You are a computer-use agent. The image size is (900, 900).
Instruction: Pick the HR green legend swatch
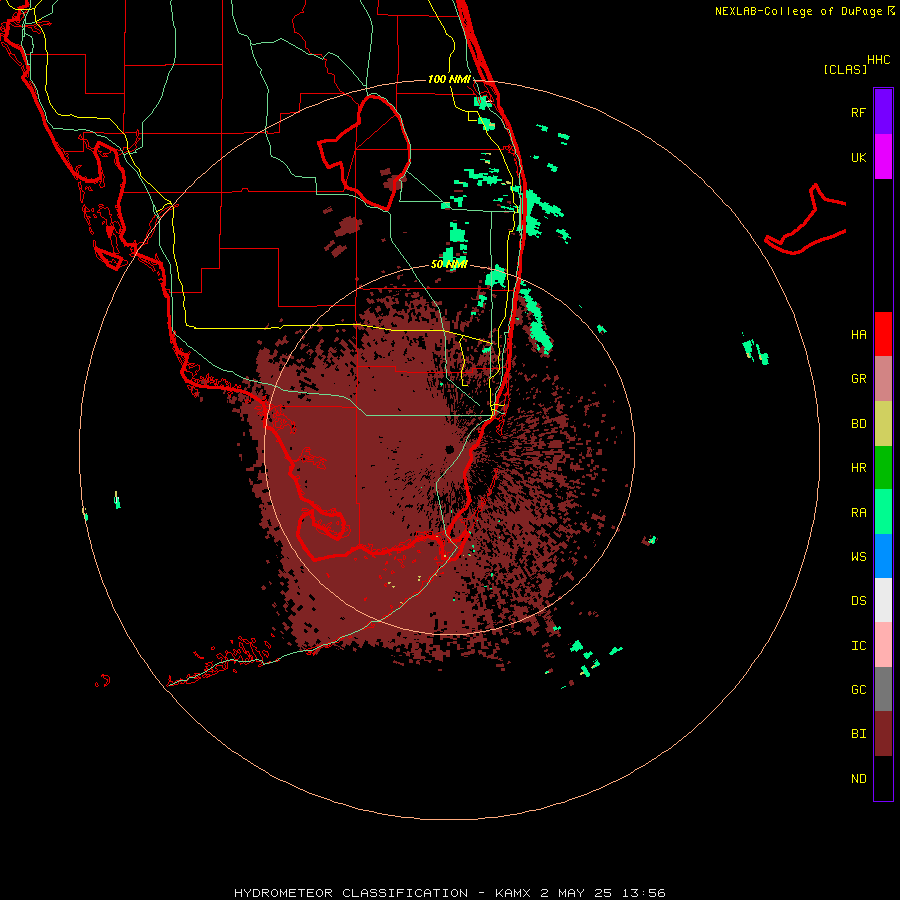[x=883, y=468]
